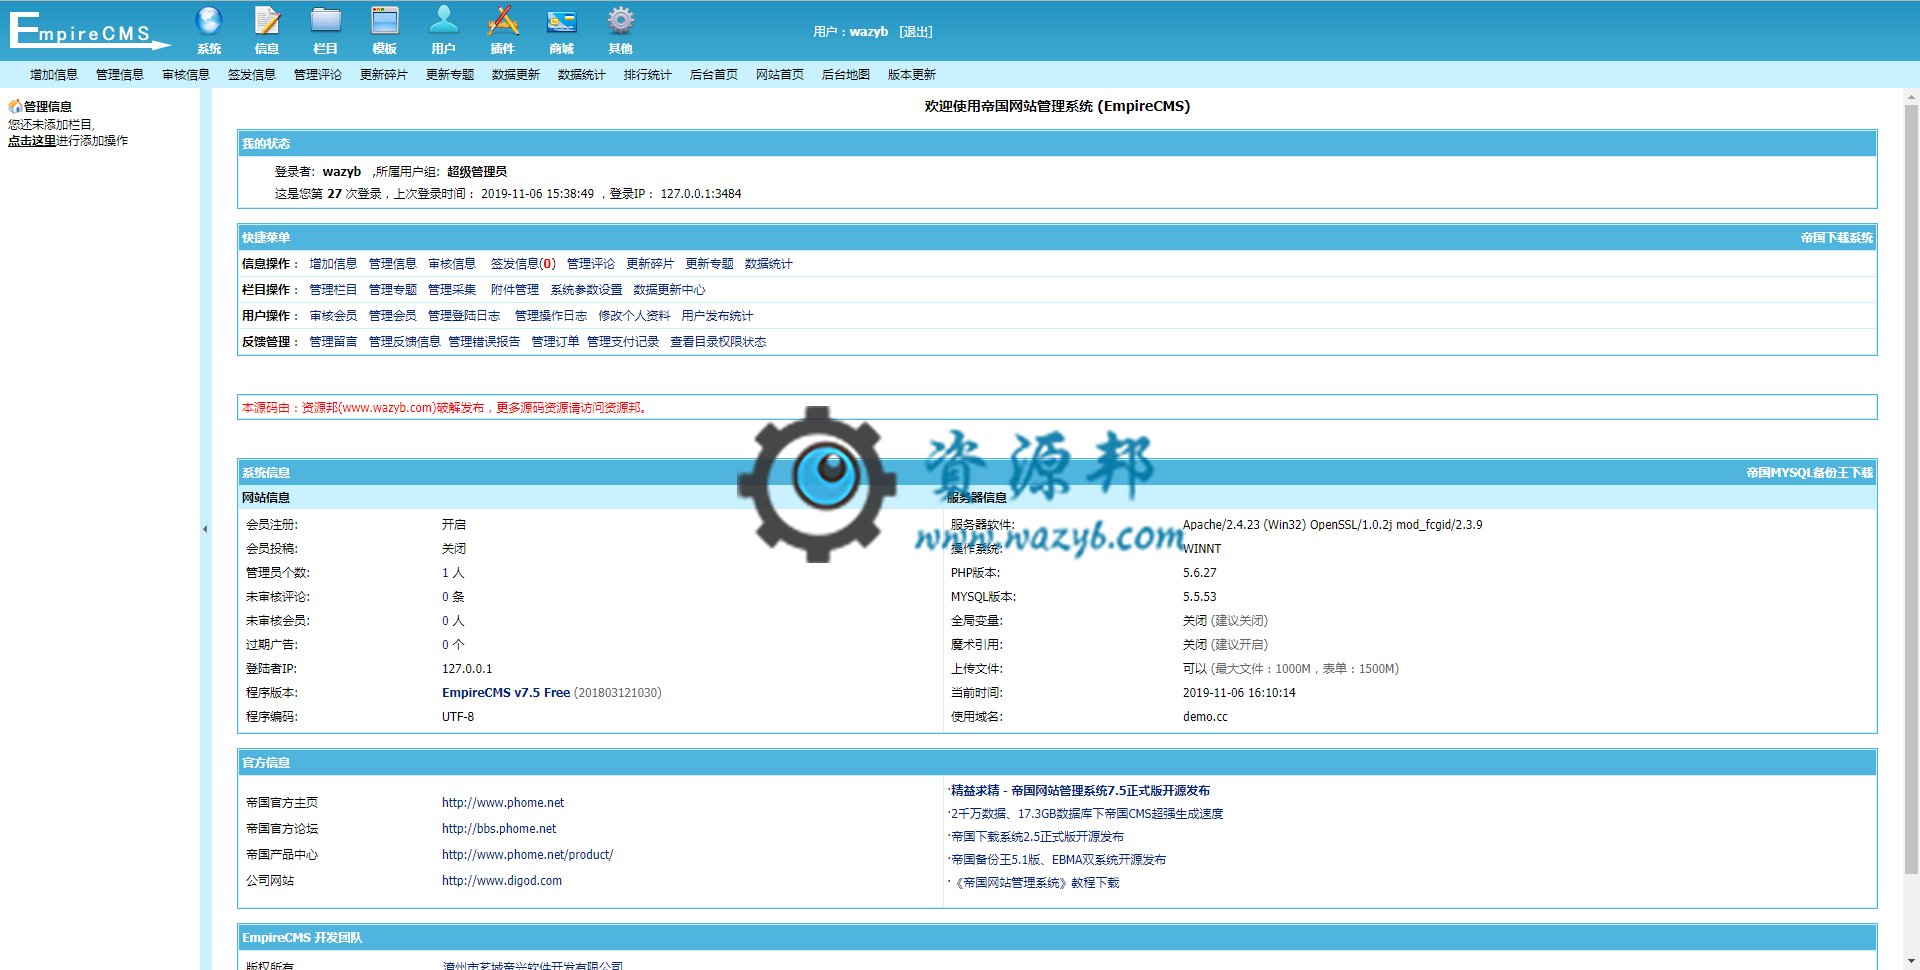Open 管理栏目 in the 栏目操作 row
Screen dimensions: 1920x970
(x=333, y=290)
